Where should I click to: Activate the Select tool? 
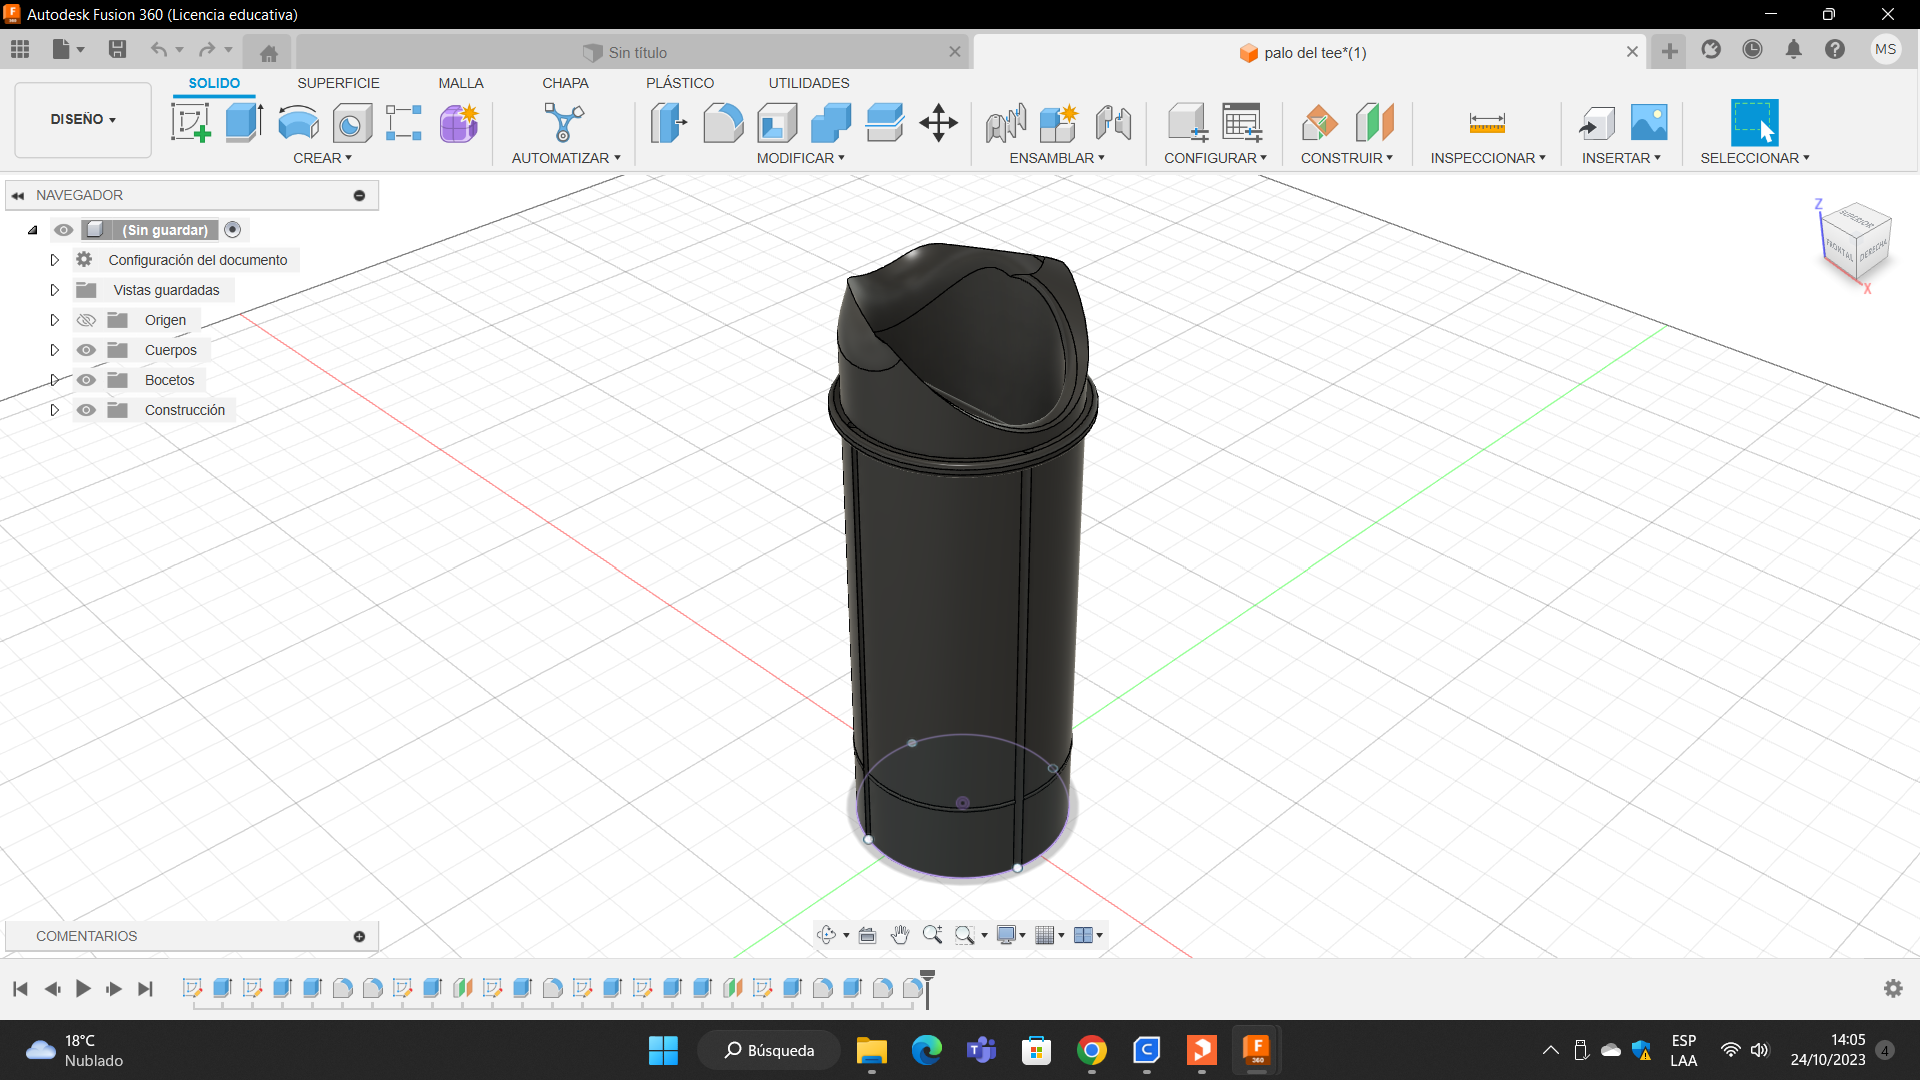pyautogui.click(x=1754, y=123)
